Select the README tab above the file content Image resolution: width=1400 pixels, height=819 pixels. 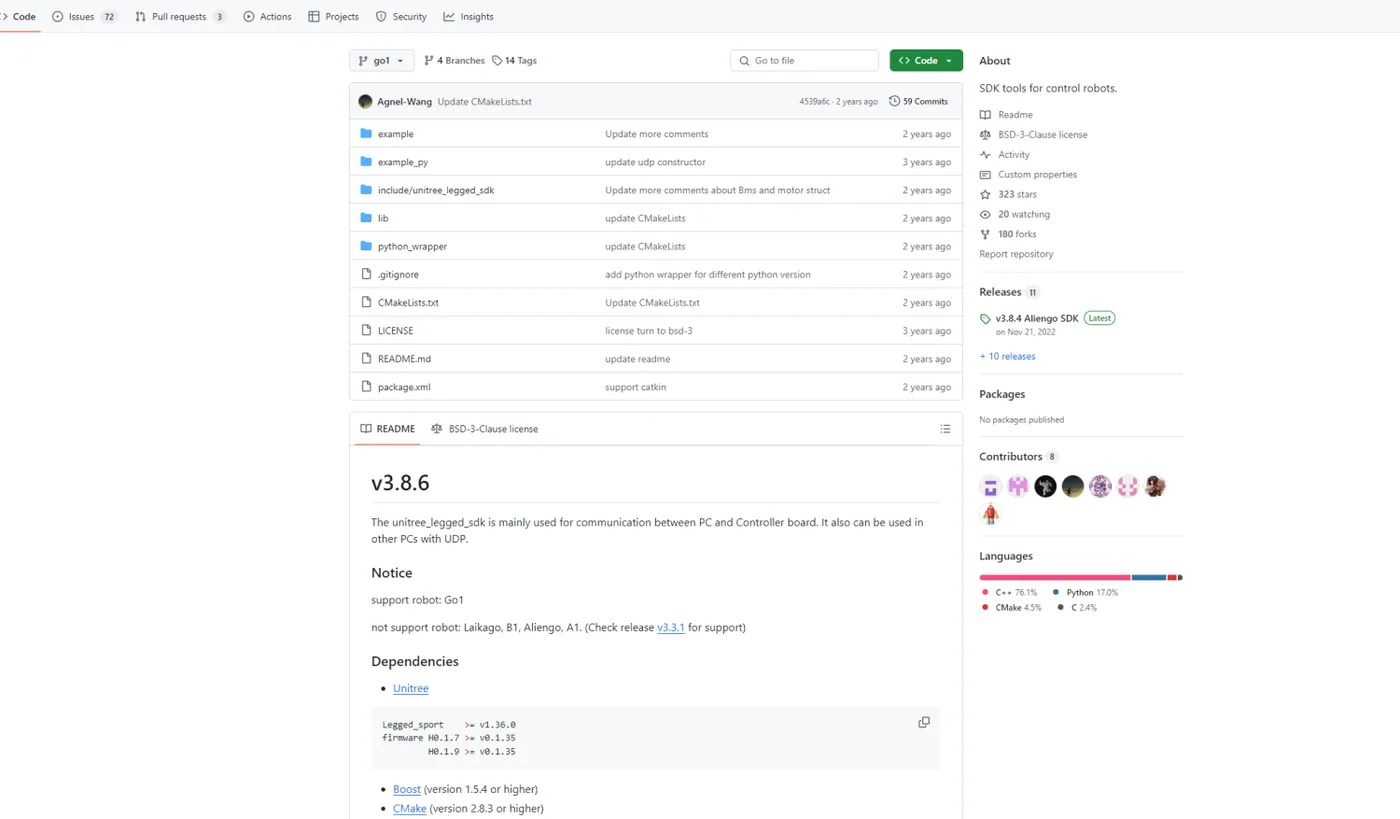388,429
